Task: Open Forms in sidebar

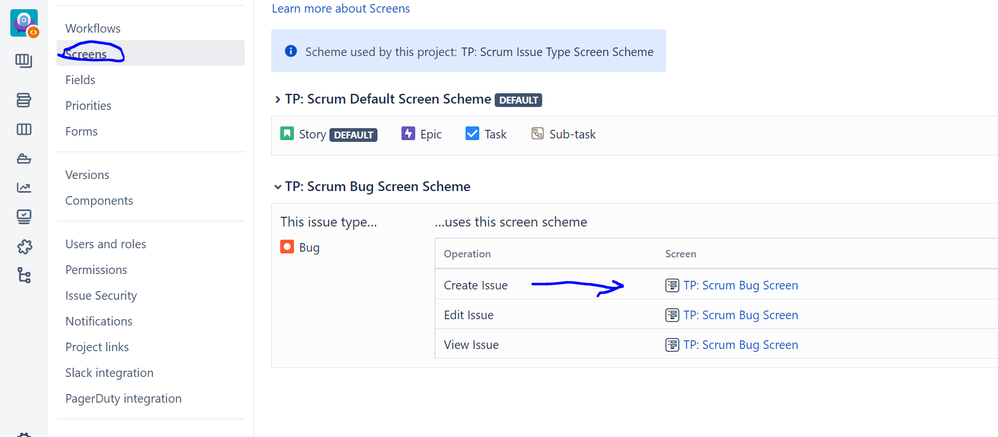Action: point(81,132)
